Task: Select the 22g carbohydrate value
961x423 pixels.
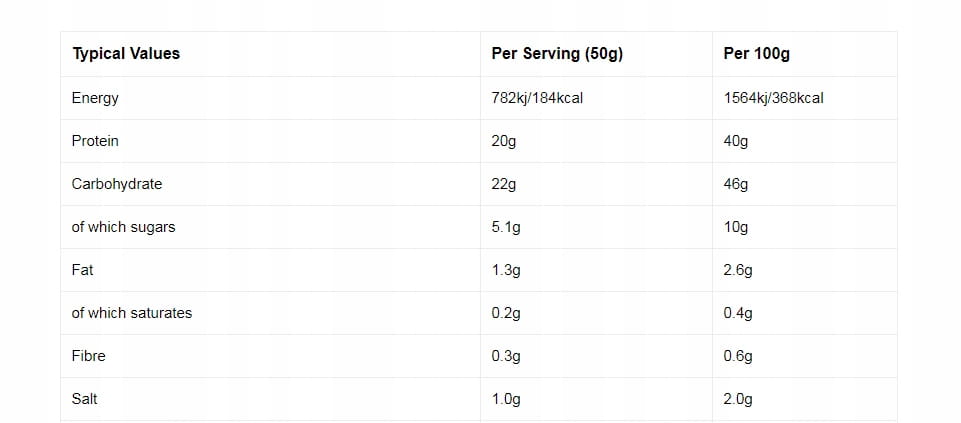Action: [503, 184]
